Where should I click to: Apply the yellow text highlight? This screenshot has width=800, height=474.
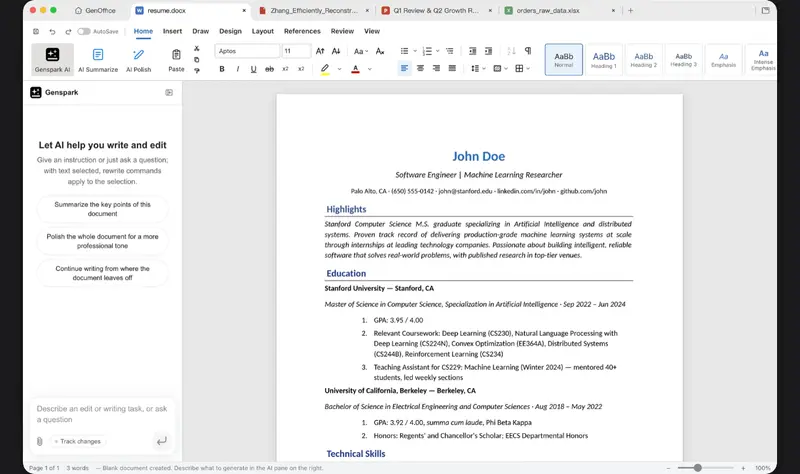[324, 68]
